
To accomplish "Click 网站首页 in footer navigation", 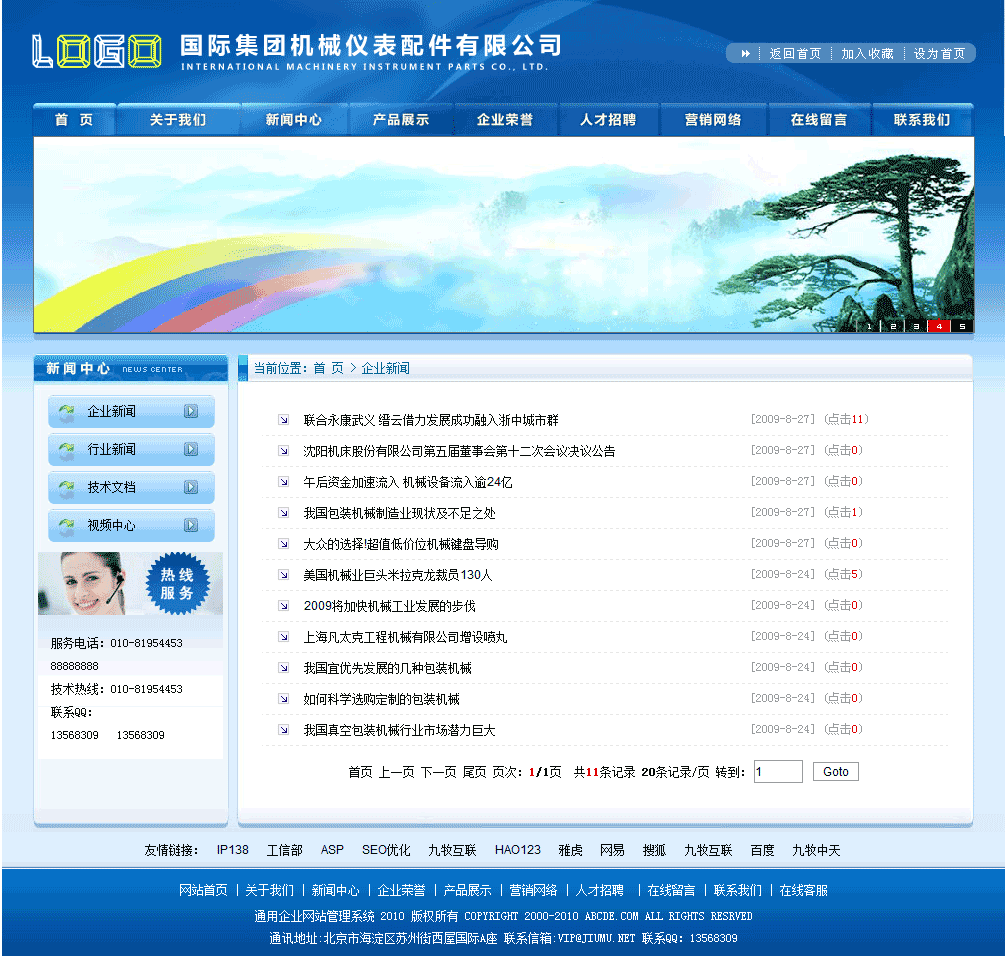I will [x=203, y=890].
